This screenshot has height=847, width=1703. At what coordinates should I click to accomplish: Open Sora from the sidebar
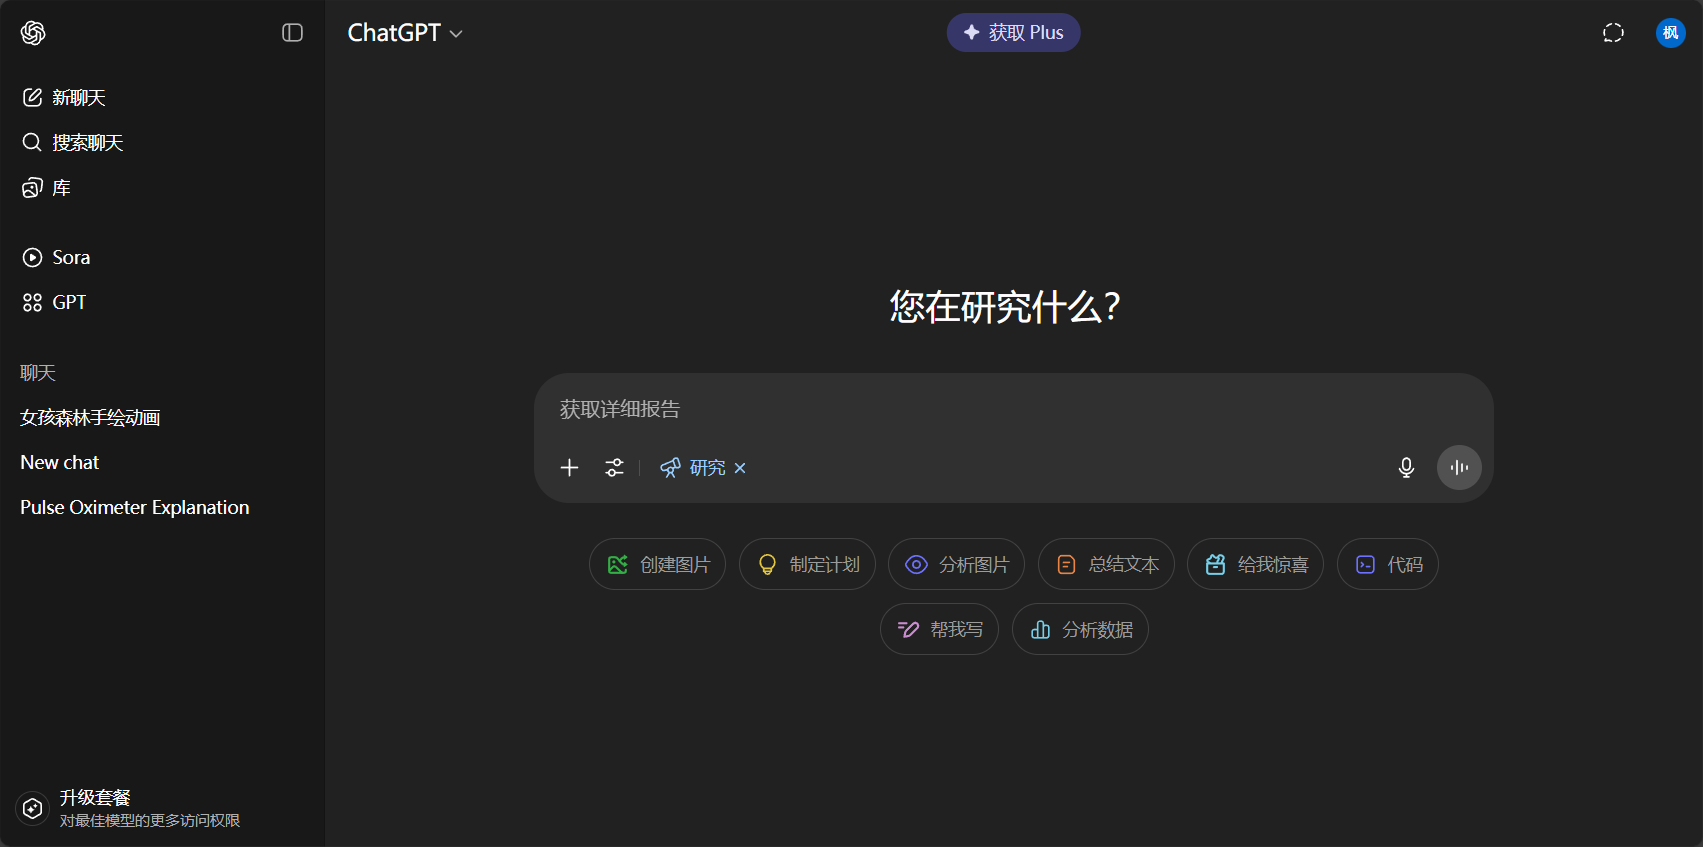[x=162, y=257]
